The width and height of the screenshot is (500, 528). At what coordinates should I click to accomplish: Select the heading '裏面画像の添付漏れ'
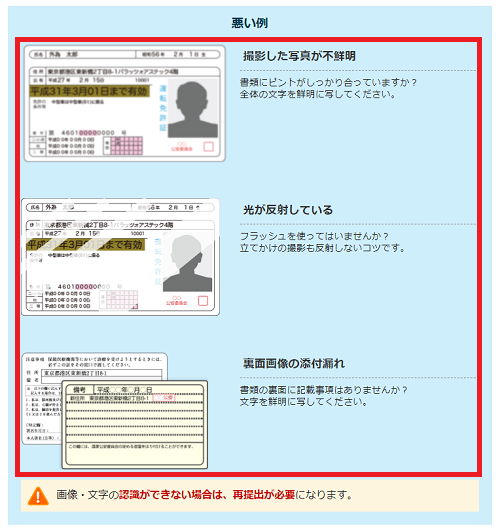(x=294, y=363)
